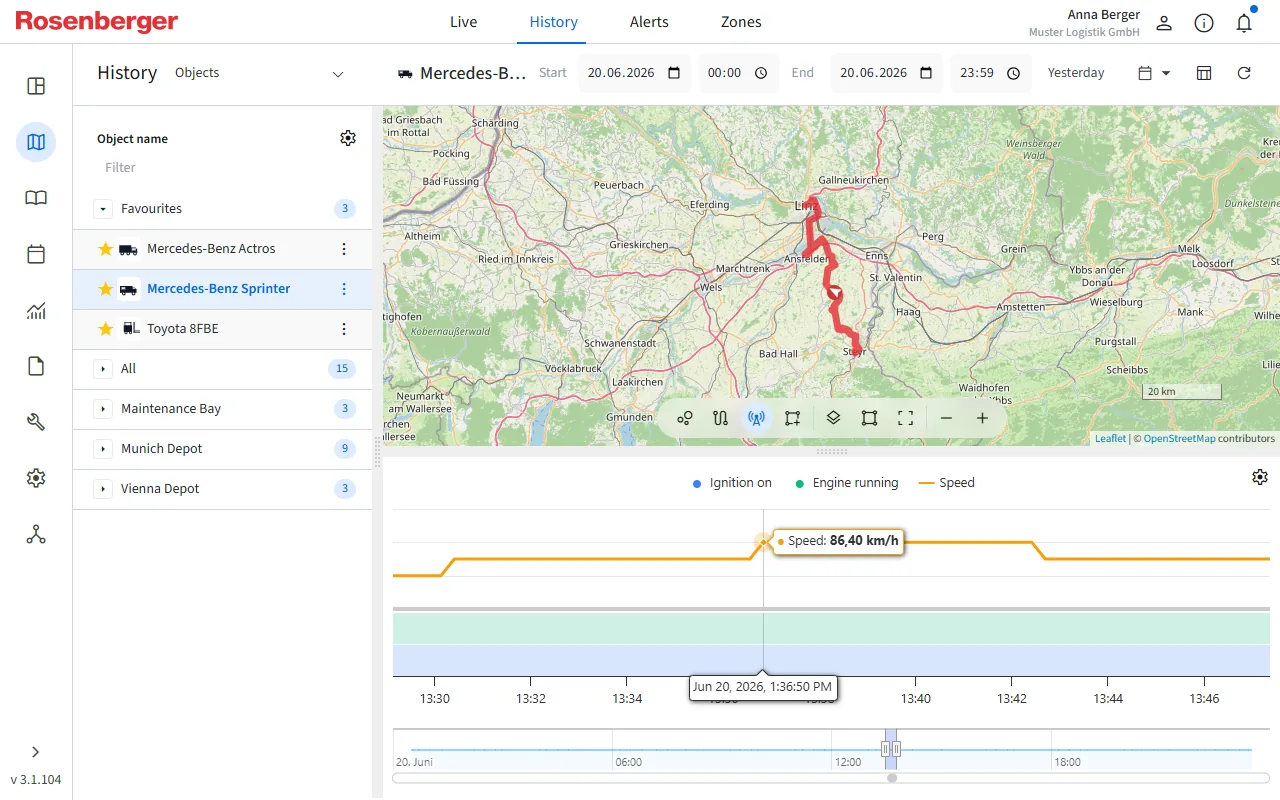Open the map layers selector

tap(833, 418)
